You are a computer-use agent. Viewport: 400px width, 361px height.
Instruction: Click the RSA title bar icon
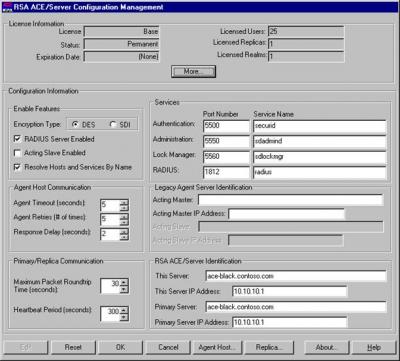coord(7,6)
